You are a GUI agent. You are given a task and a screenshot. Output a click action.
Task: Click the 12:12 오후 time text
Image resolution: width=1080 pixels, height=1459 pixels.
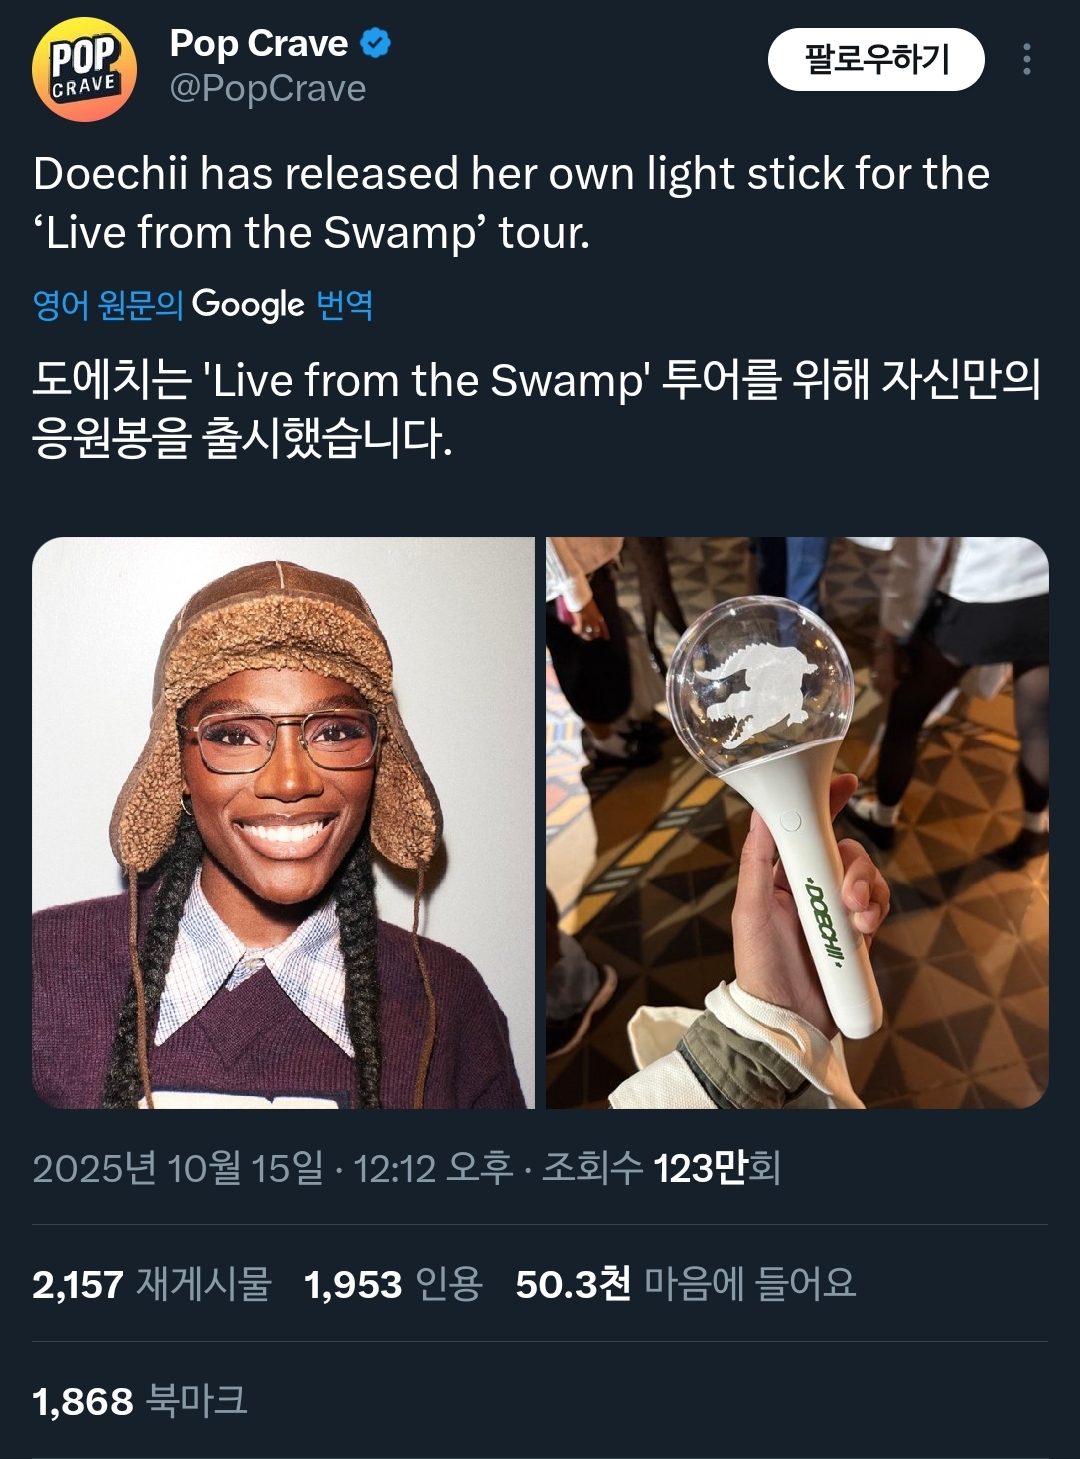coord(433,1168)
